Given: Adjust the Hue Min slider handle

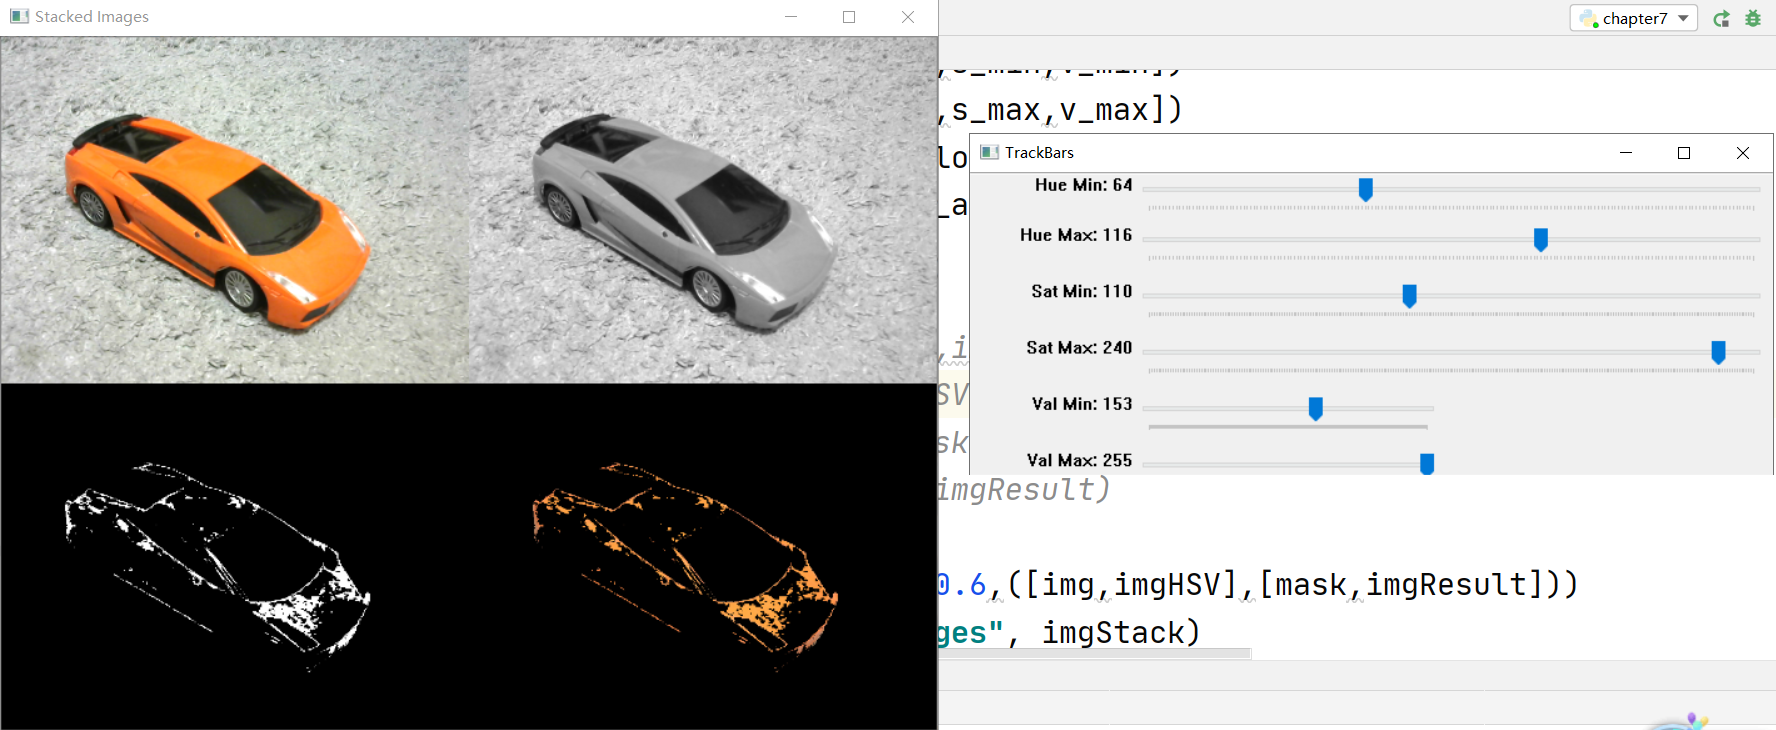Looking at the screenshot, I should [1366, 189].
